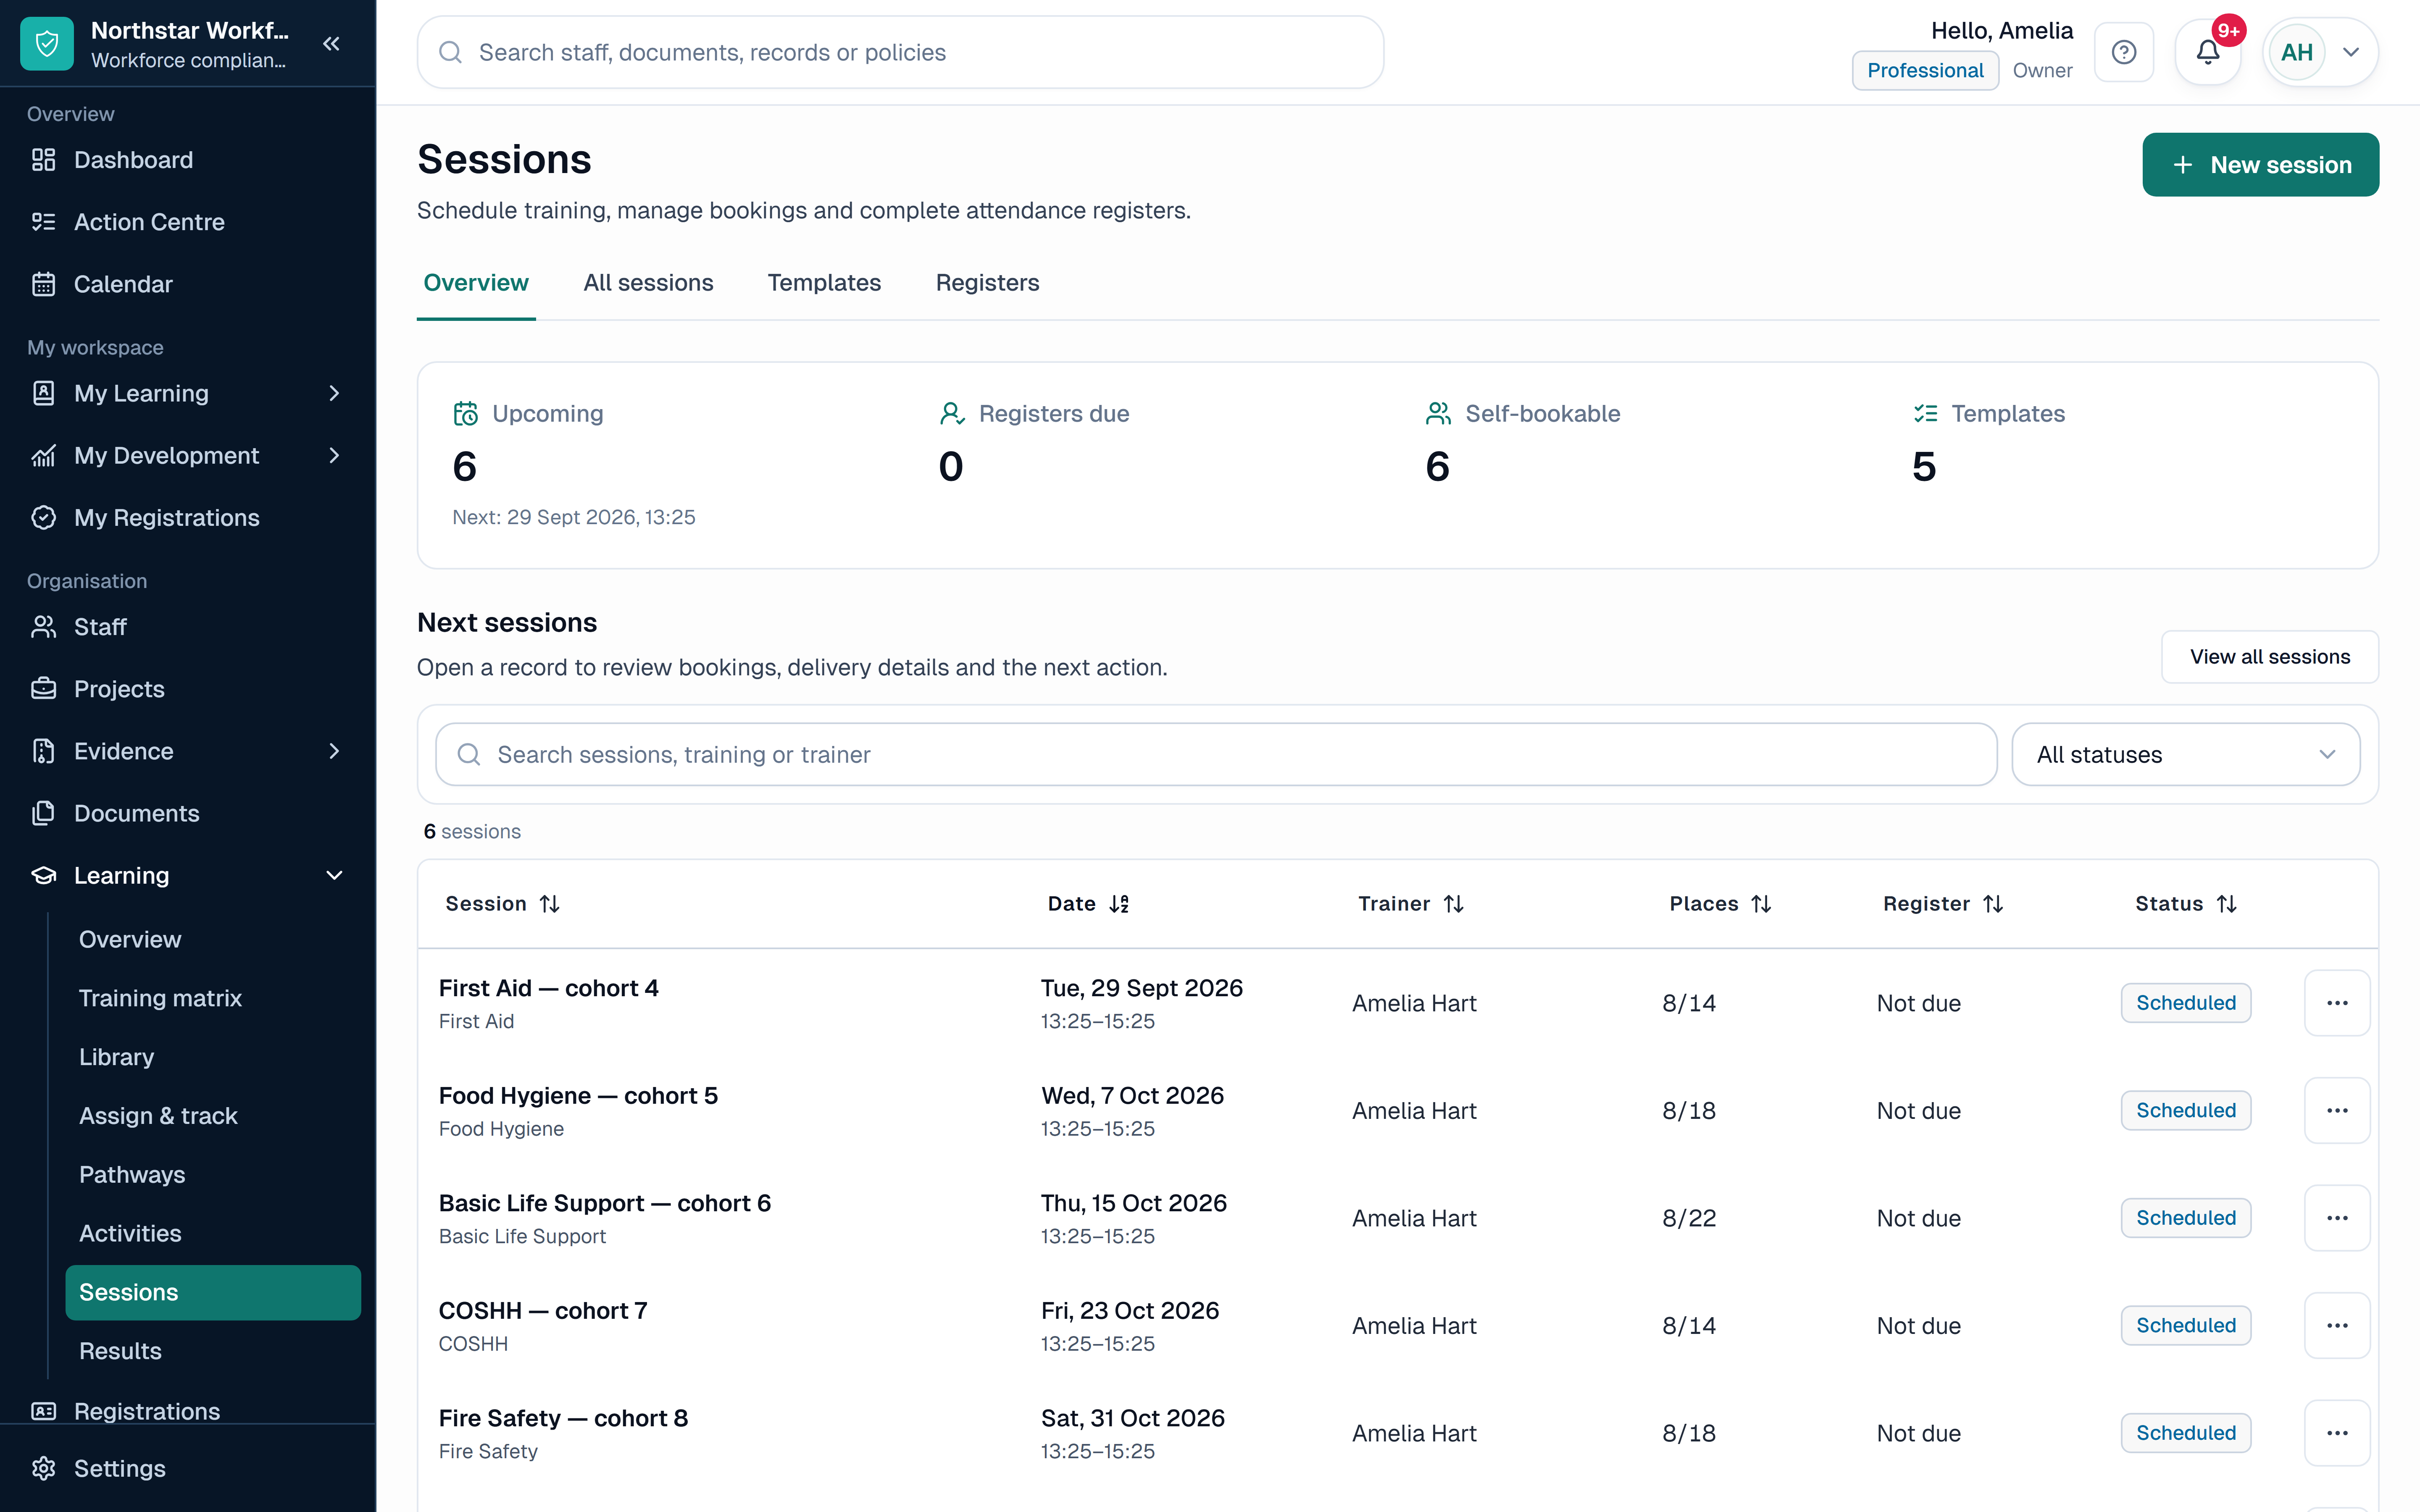Open actions menu for Fire Safety cohort 8

tap(2337, 1433)
